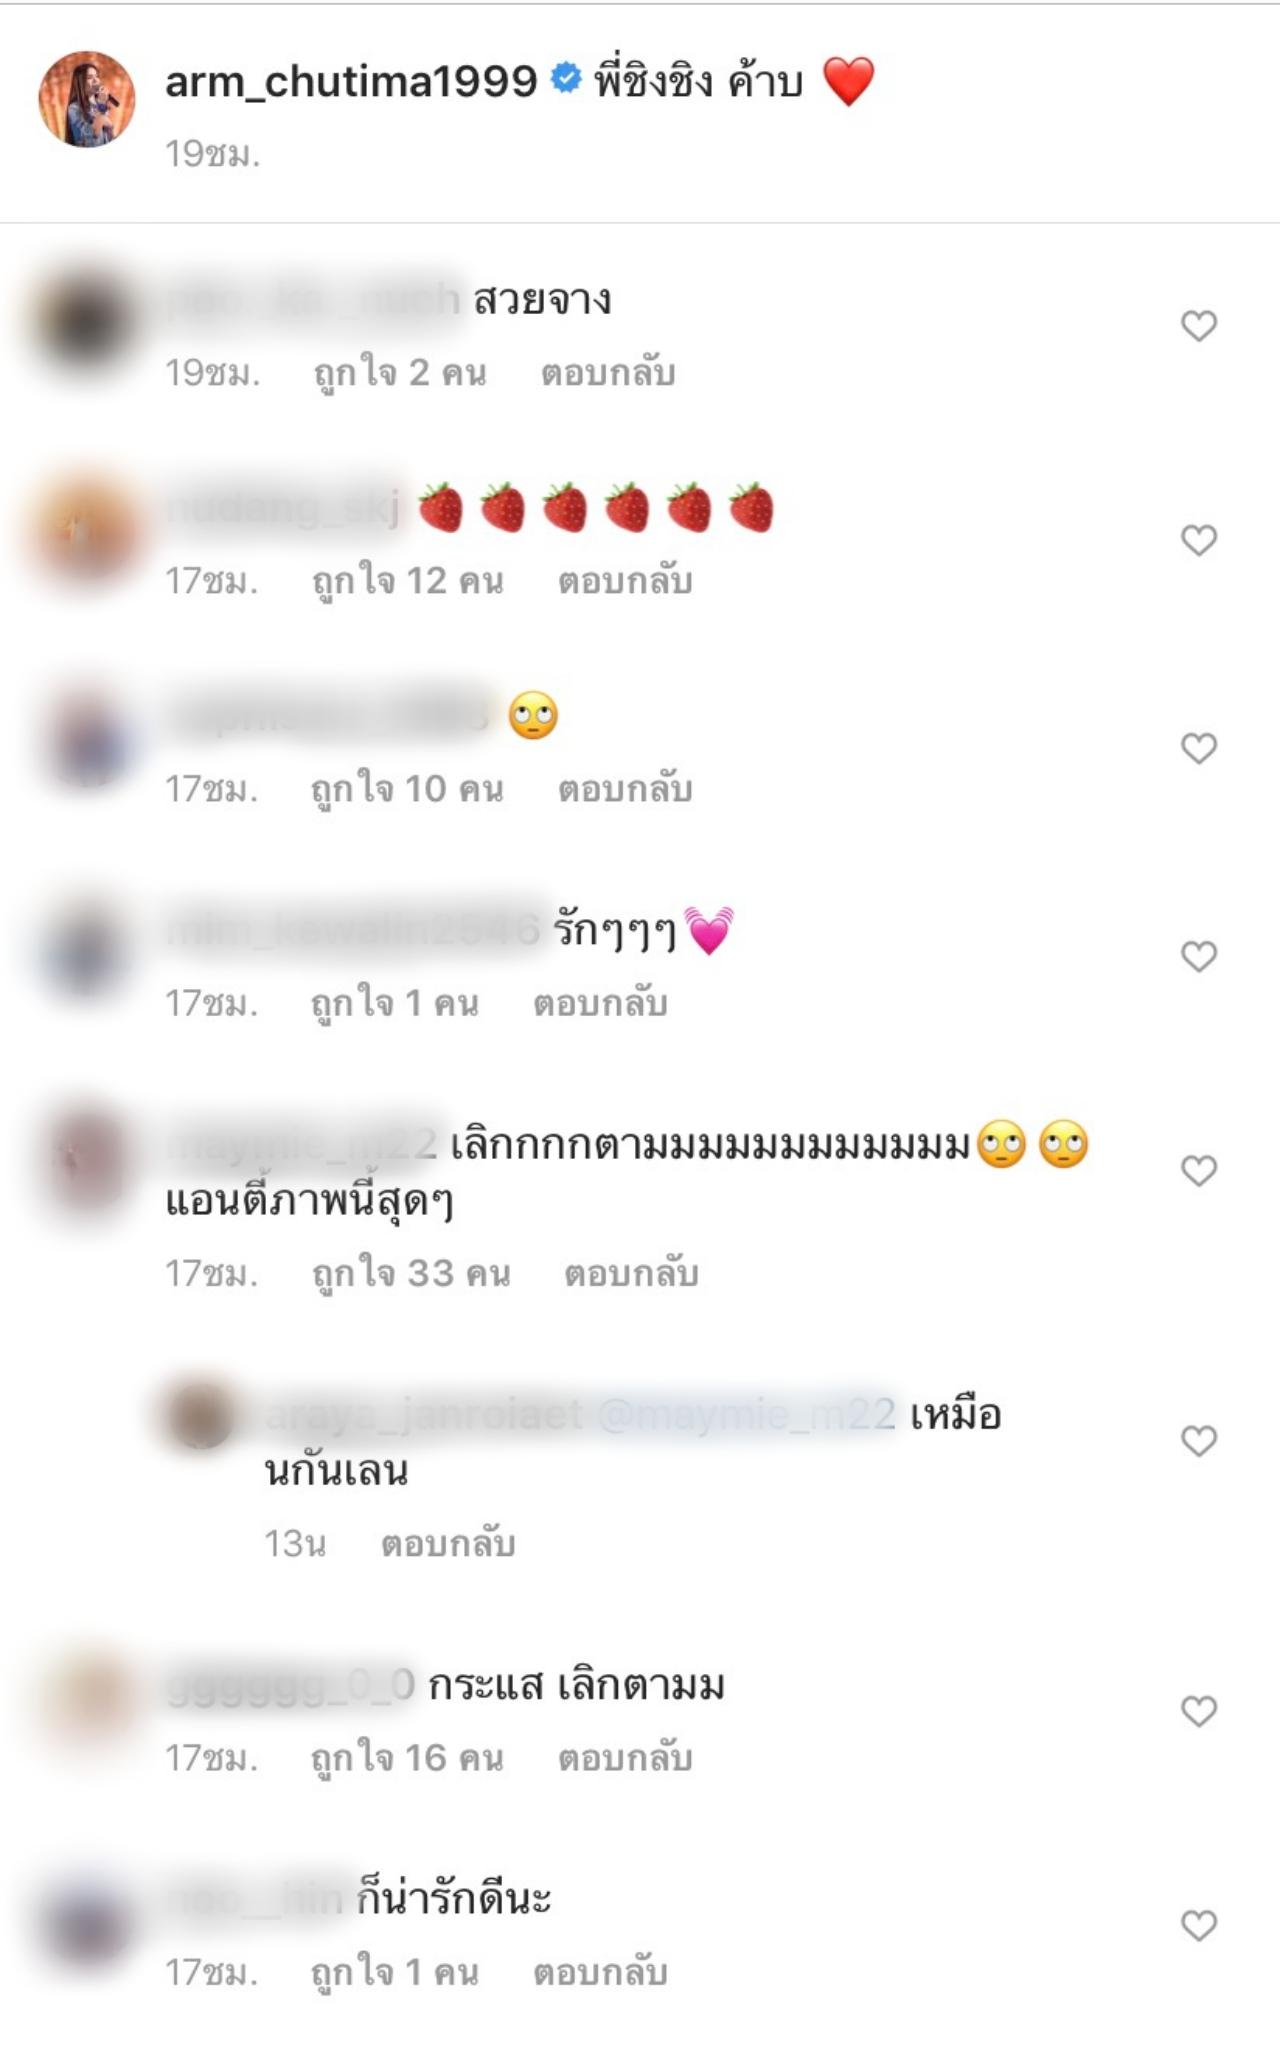
Task: Heart the ก็น่ารักดีนะ comment
Action: [1198, 1925]
